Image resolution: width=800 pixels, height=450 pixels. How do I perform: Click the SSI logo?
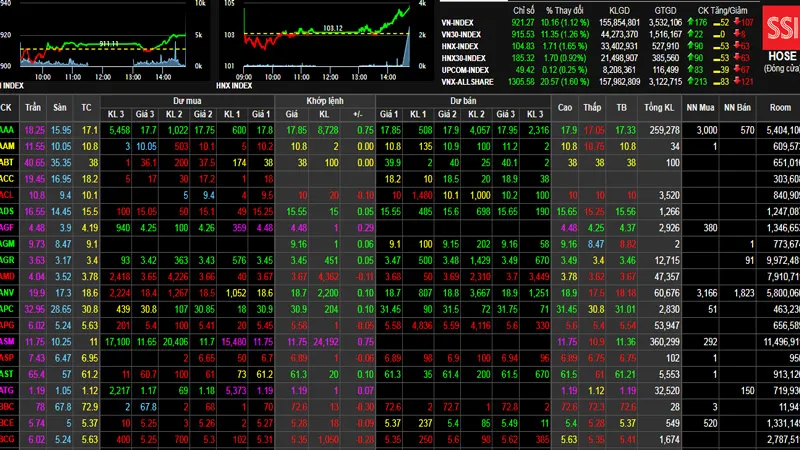click(781, 28)
